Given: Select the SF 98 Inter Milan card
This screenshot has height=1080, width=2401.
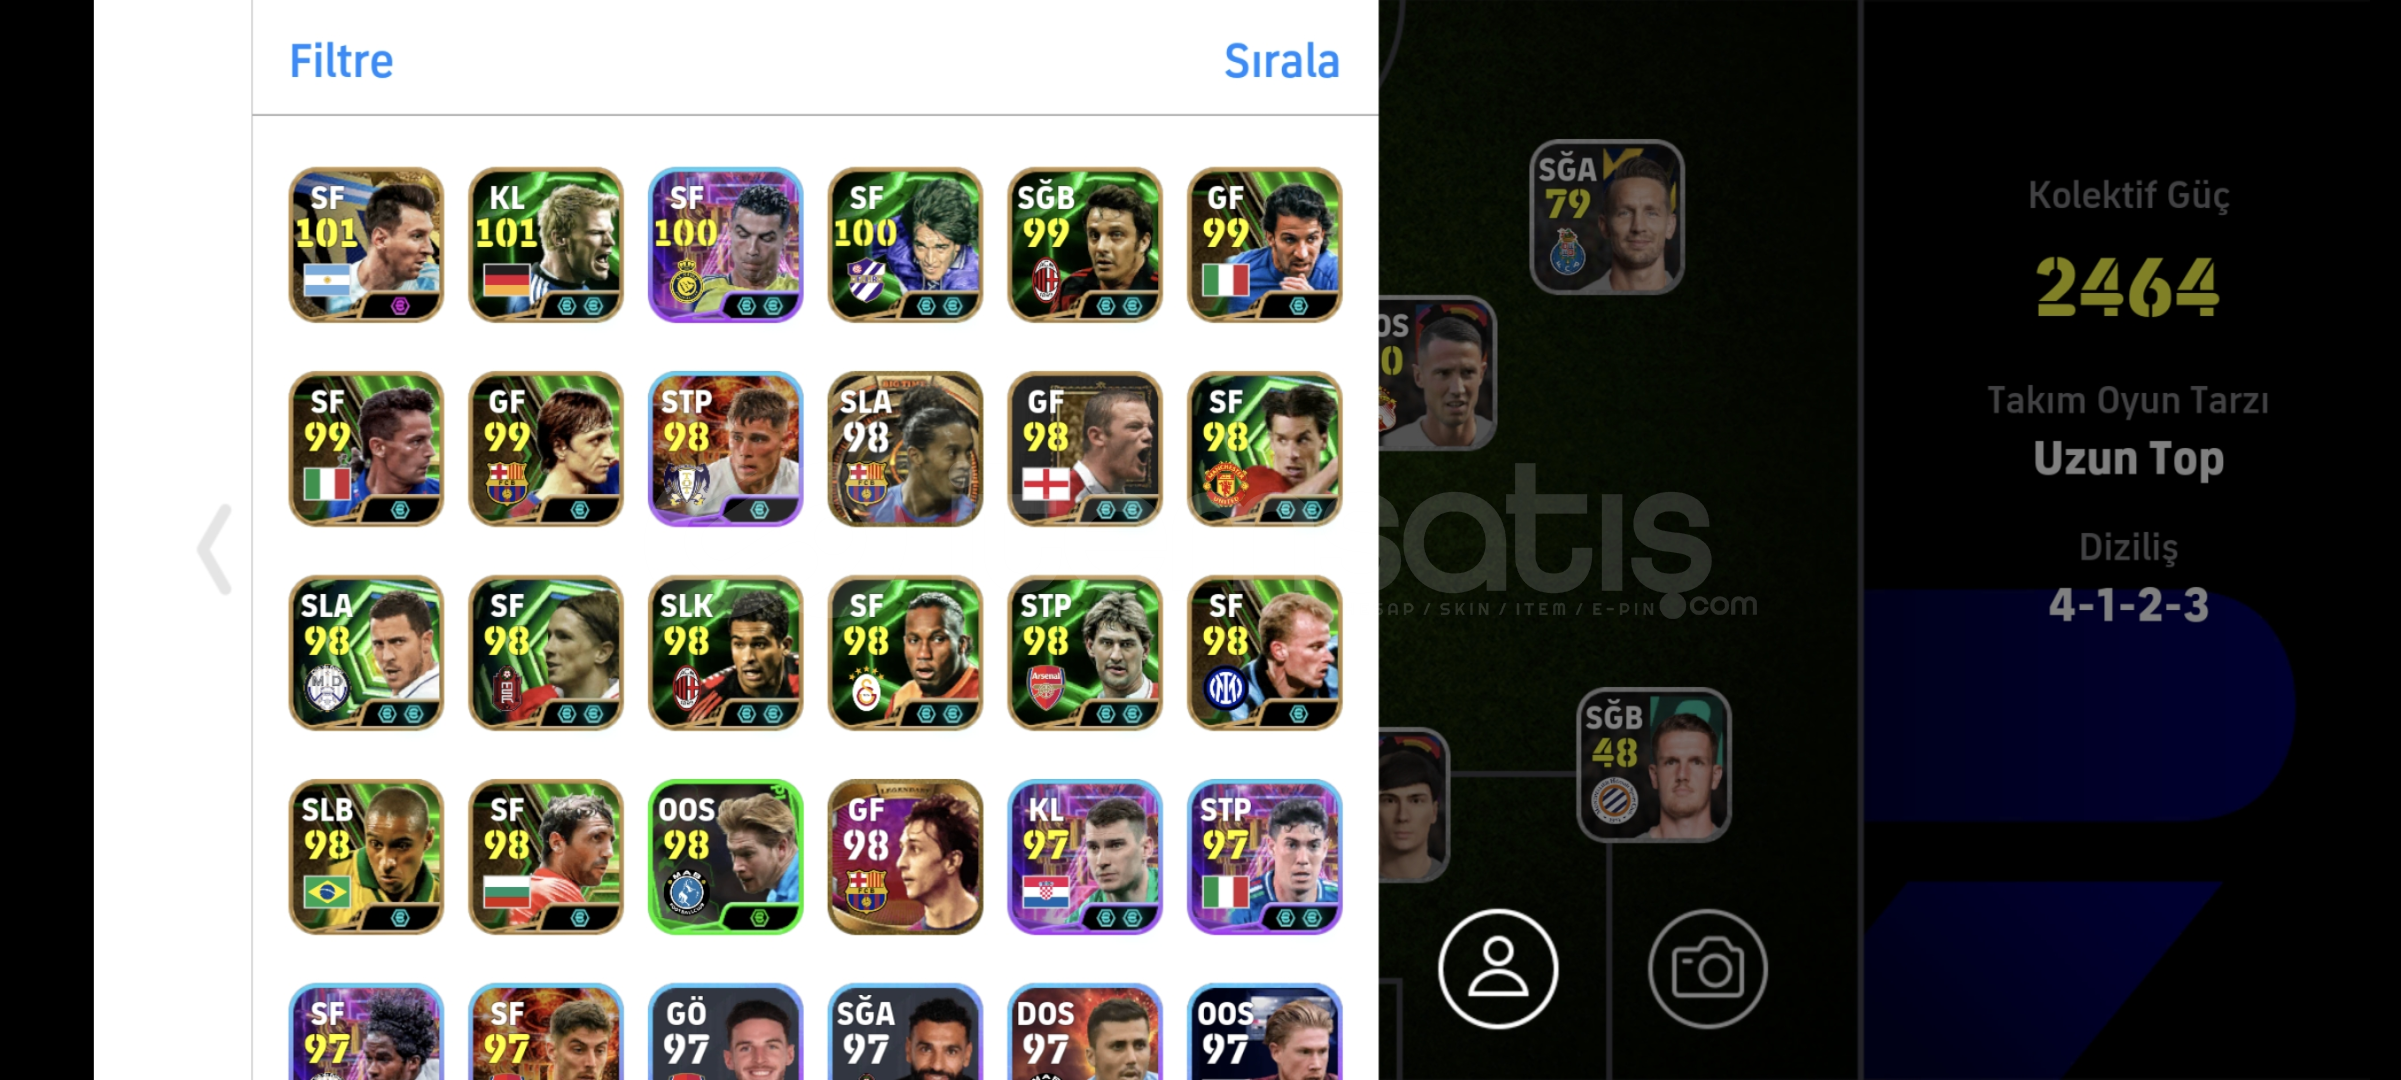Looking at the screenshot, I should click(1265, 653).
